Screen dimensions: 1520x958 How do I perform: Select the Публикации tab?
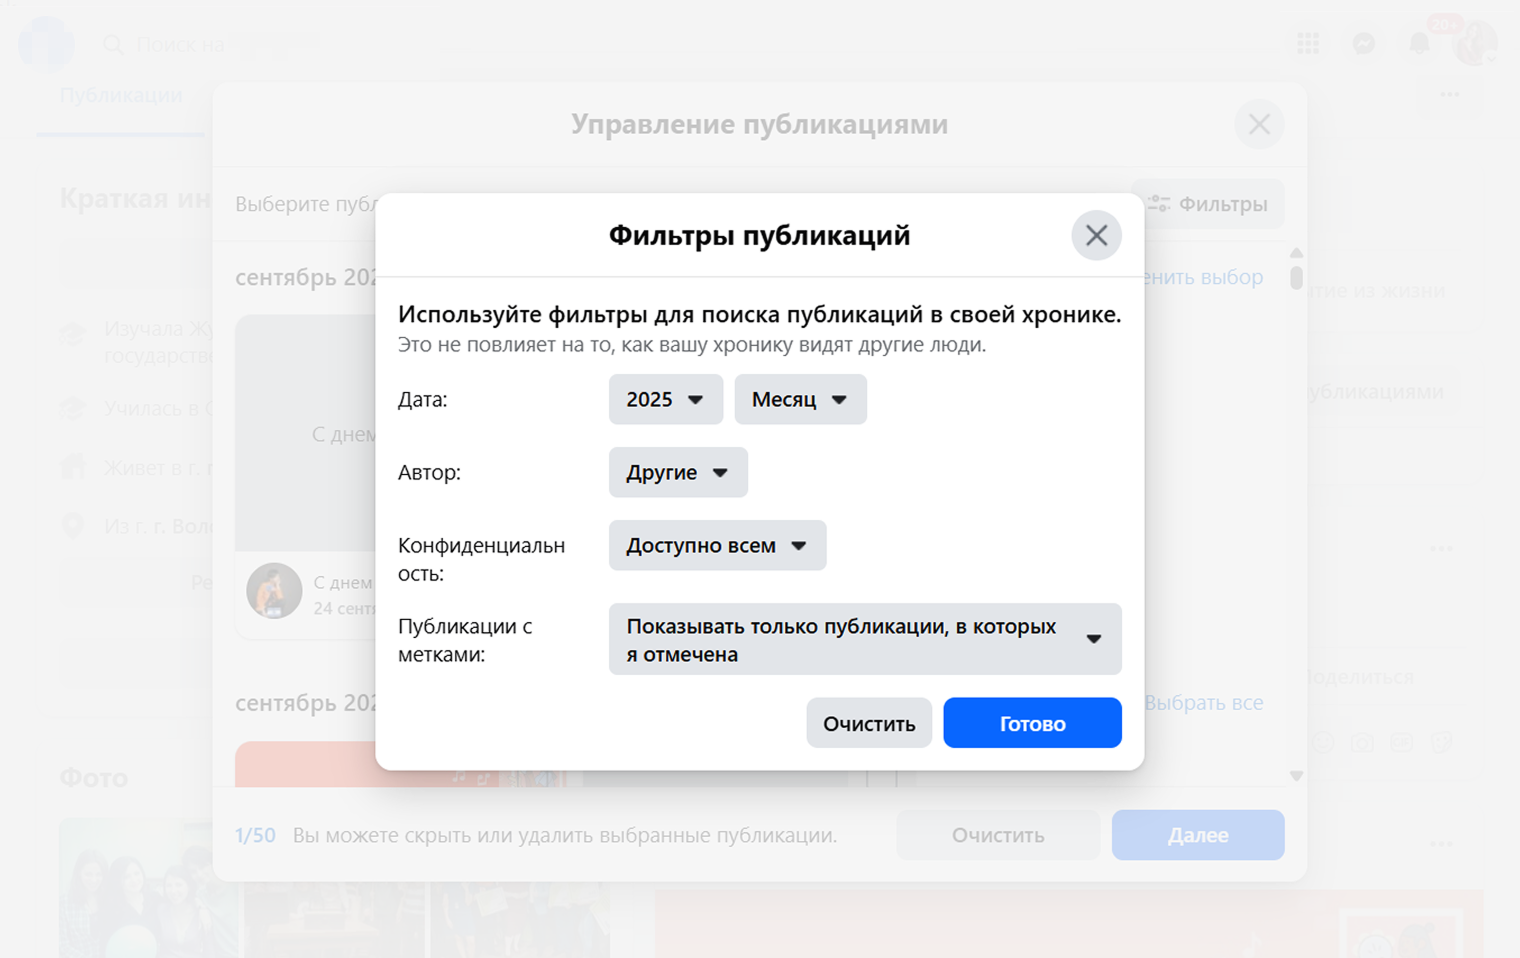[121, 95]
